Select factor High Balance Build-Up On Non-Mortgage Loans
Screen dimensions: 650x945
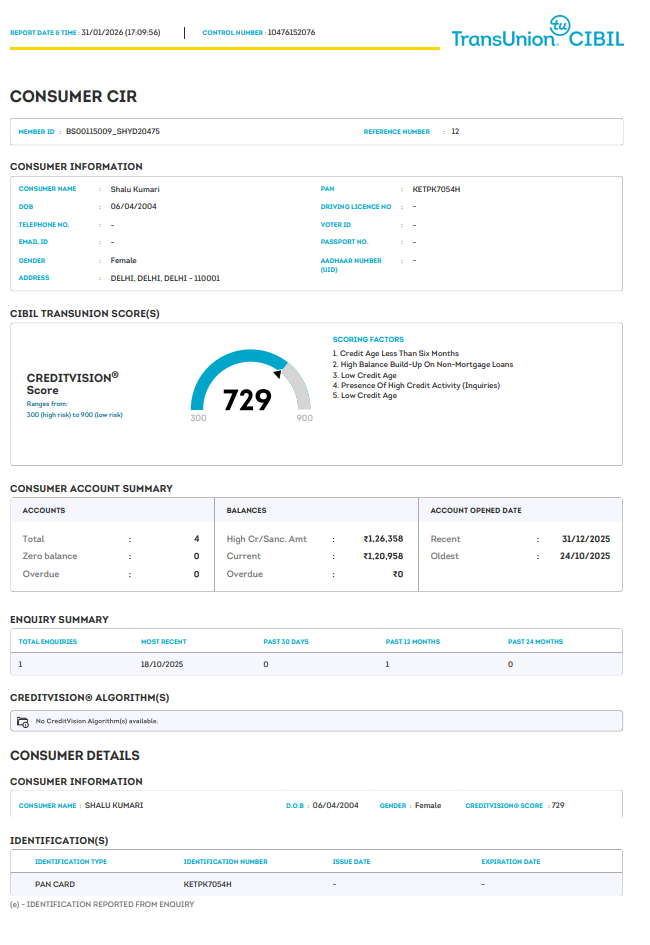pos(427,365)
